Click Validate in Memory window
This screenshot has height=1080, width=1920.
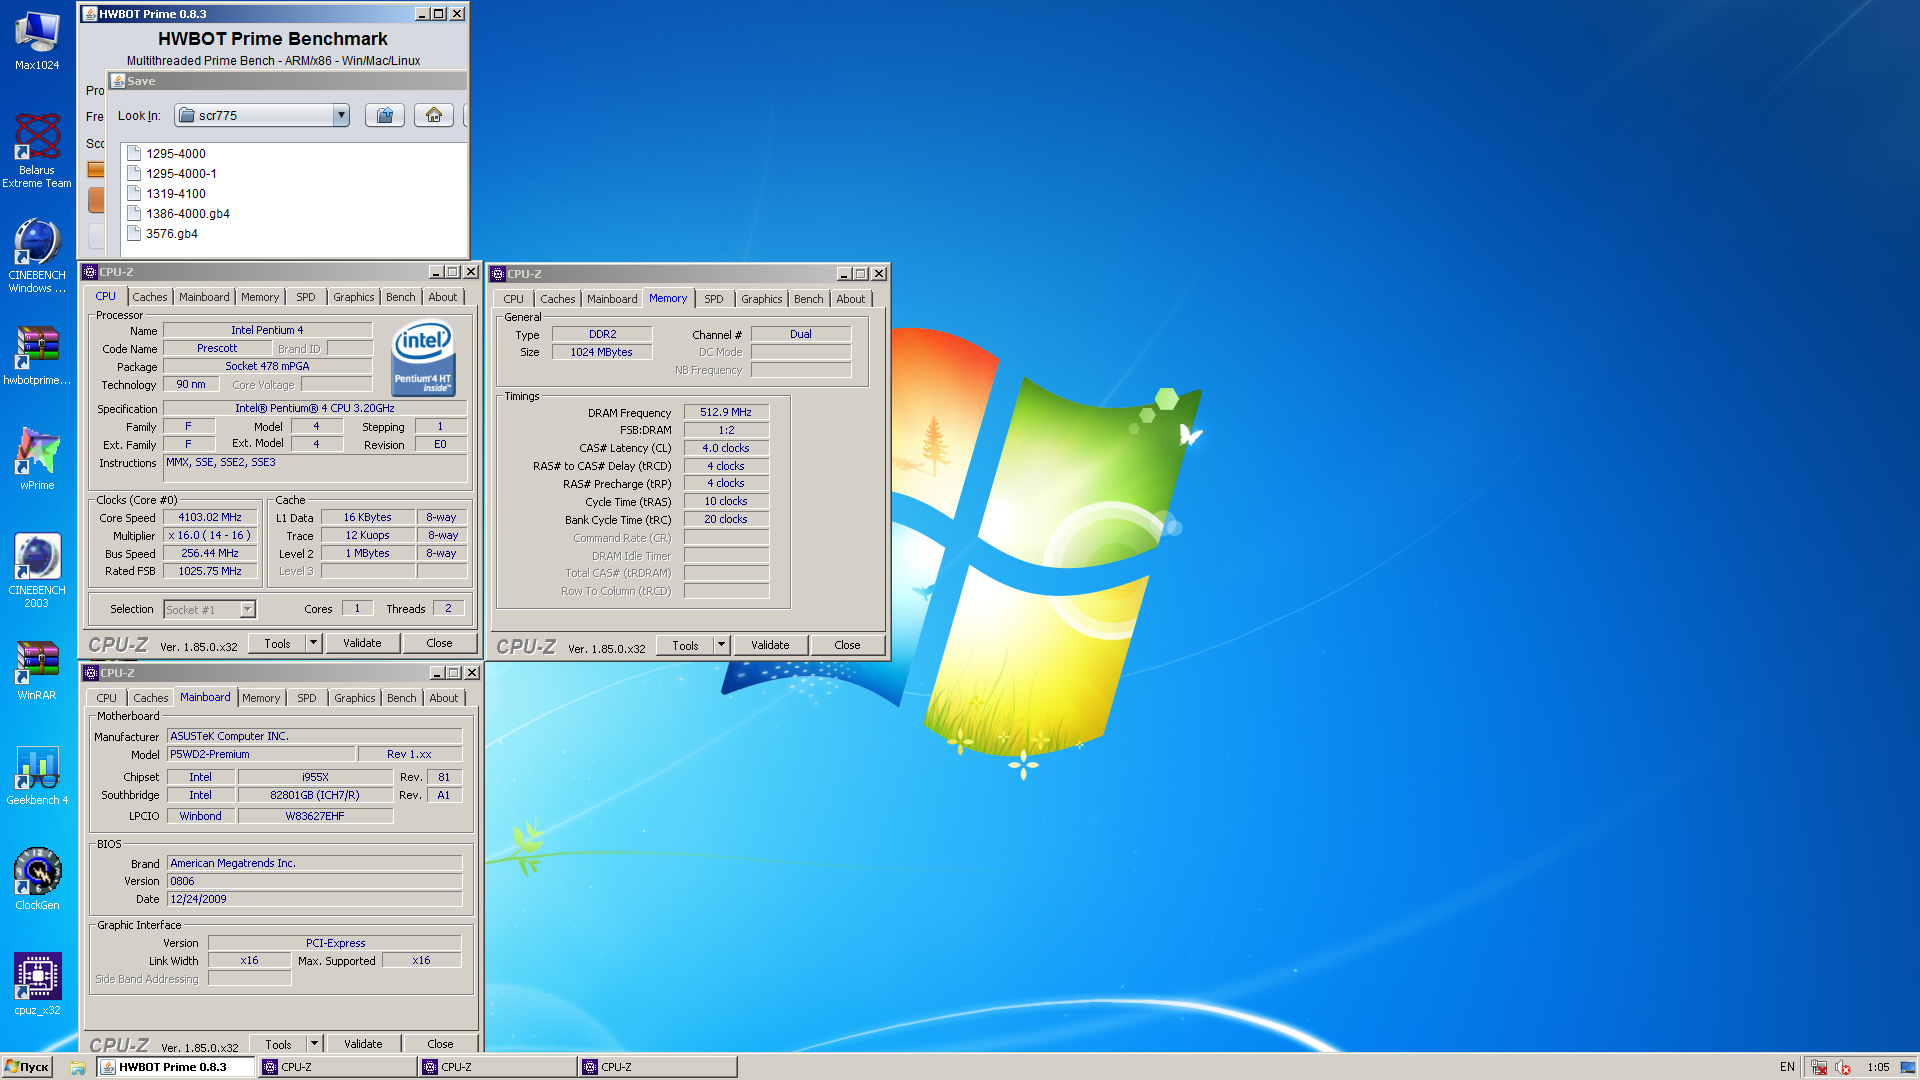[x=770, y=645]
